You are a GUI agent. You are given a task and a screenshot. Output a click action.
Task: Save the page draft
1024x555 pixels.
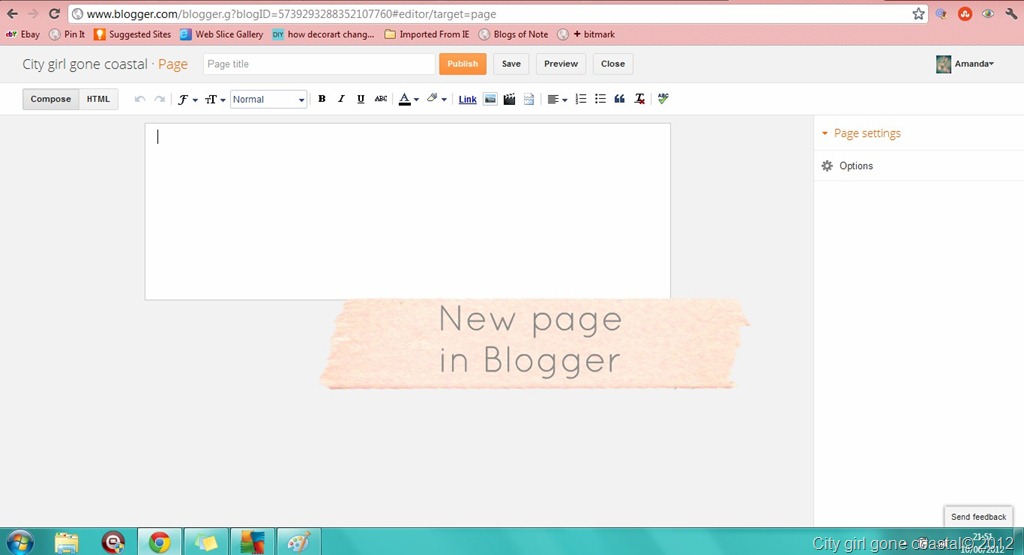point(511,64)
